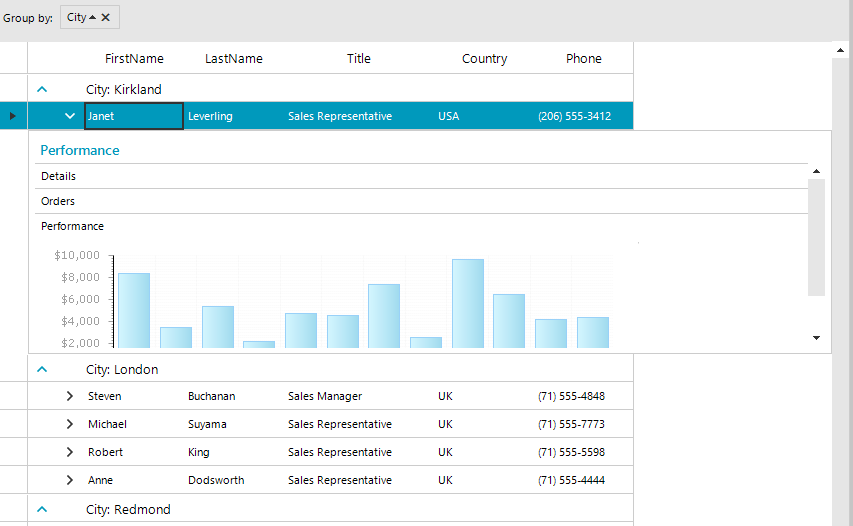The image size is (853, 526).
Task: Collapse the City: London group
Action: click(42, 369)
